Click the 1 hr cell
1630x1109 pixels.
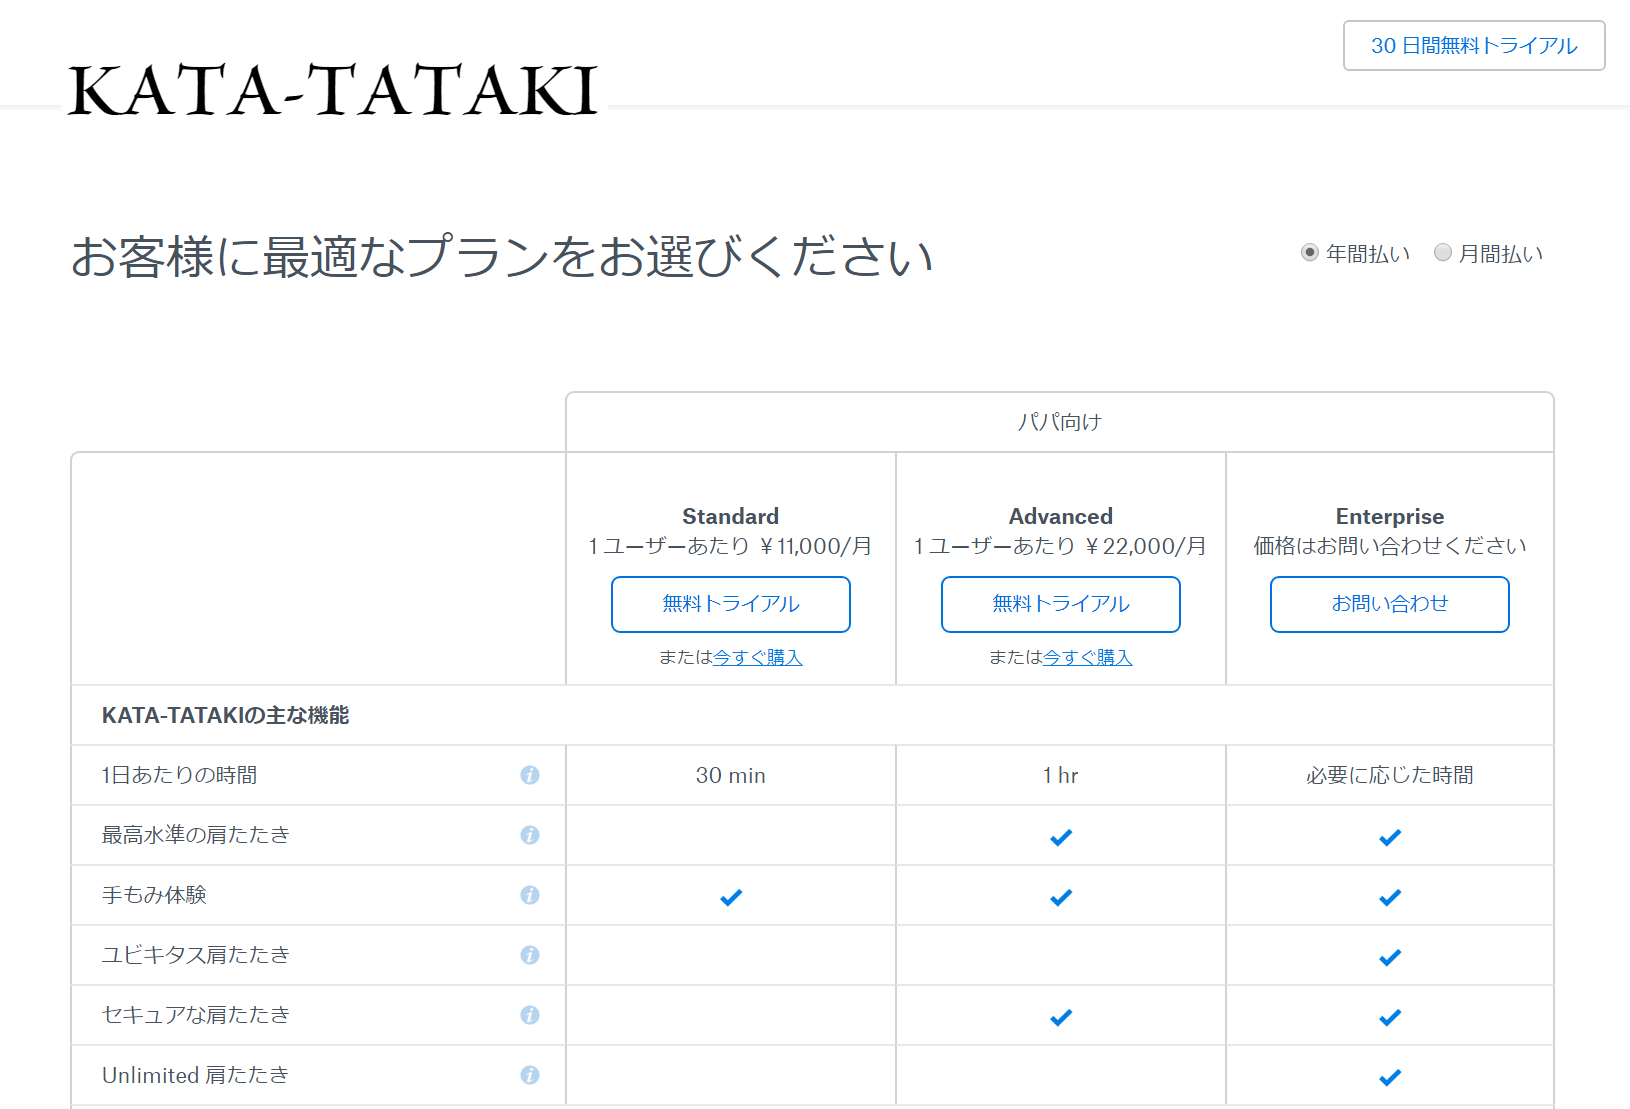[x=1061, y=775]
